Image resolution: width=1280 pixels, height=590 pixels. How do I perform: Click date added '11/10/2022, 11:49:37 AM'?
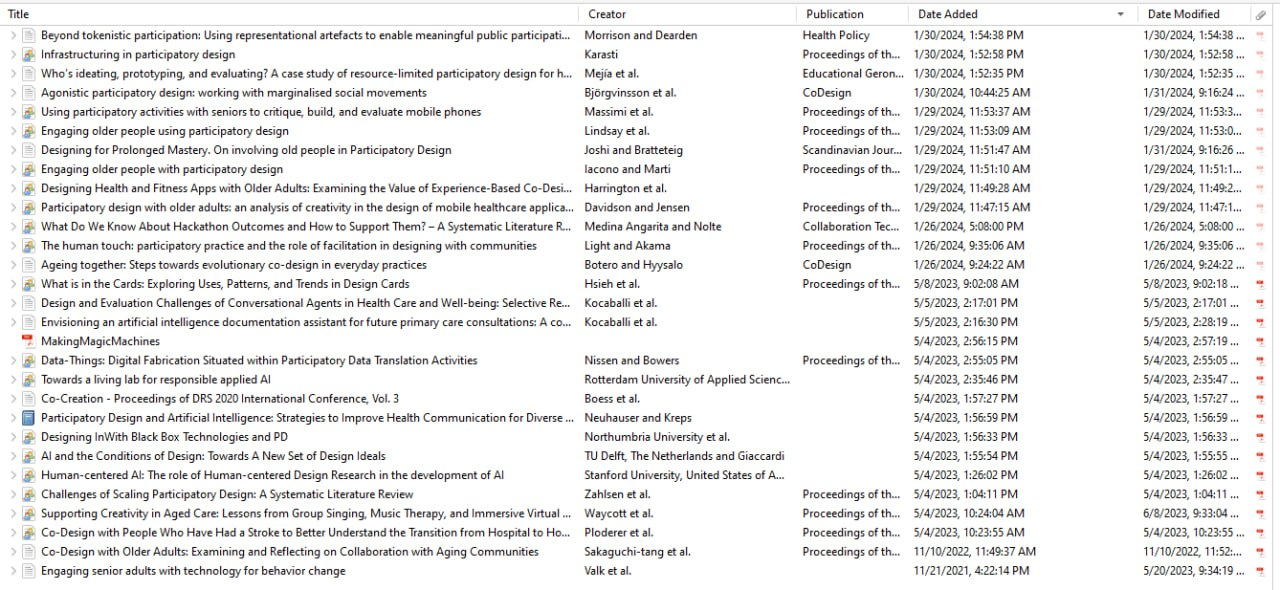(x=975, y=552)
